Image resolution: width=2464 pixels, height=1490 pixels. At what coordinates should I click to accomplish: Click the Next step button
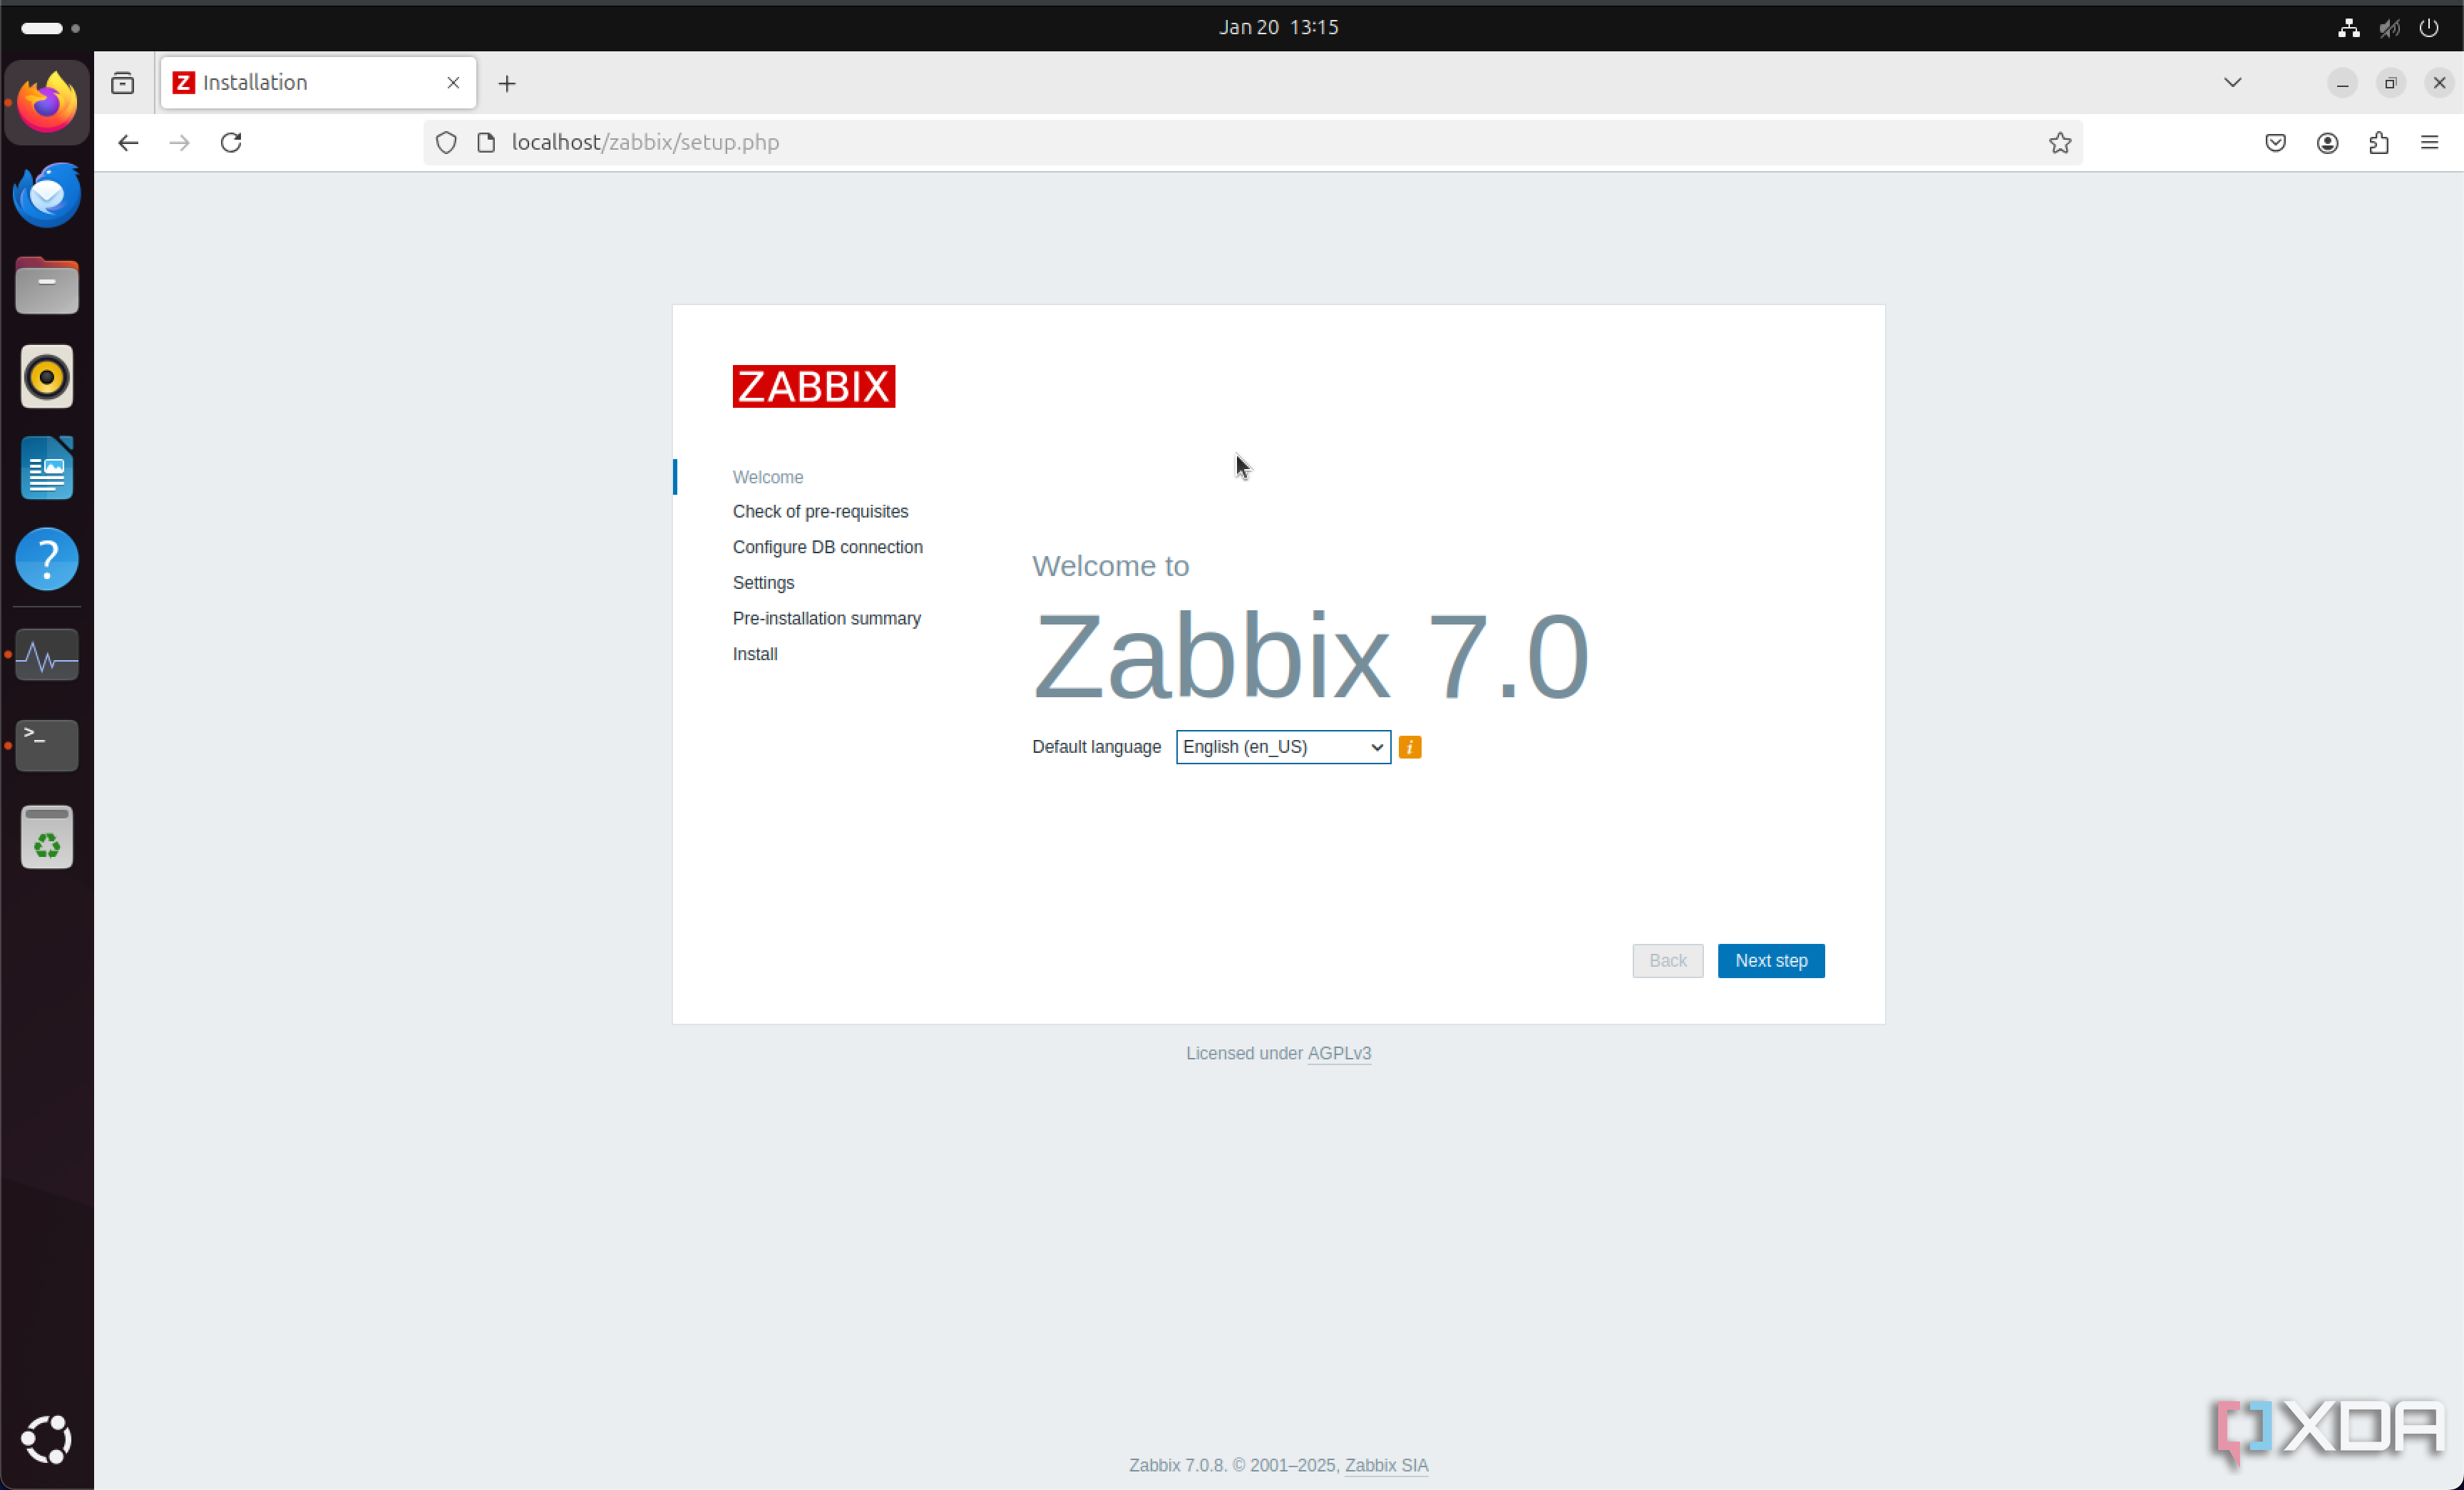(x=1770, y=959)
